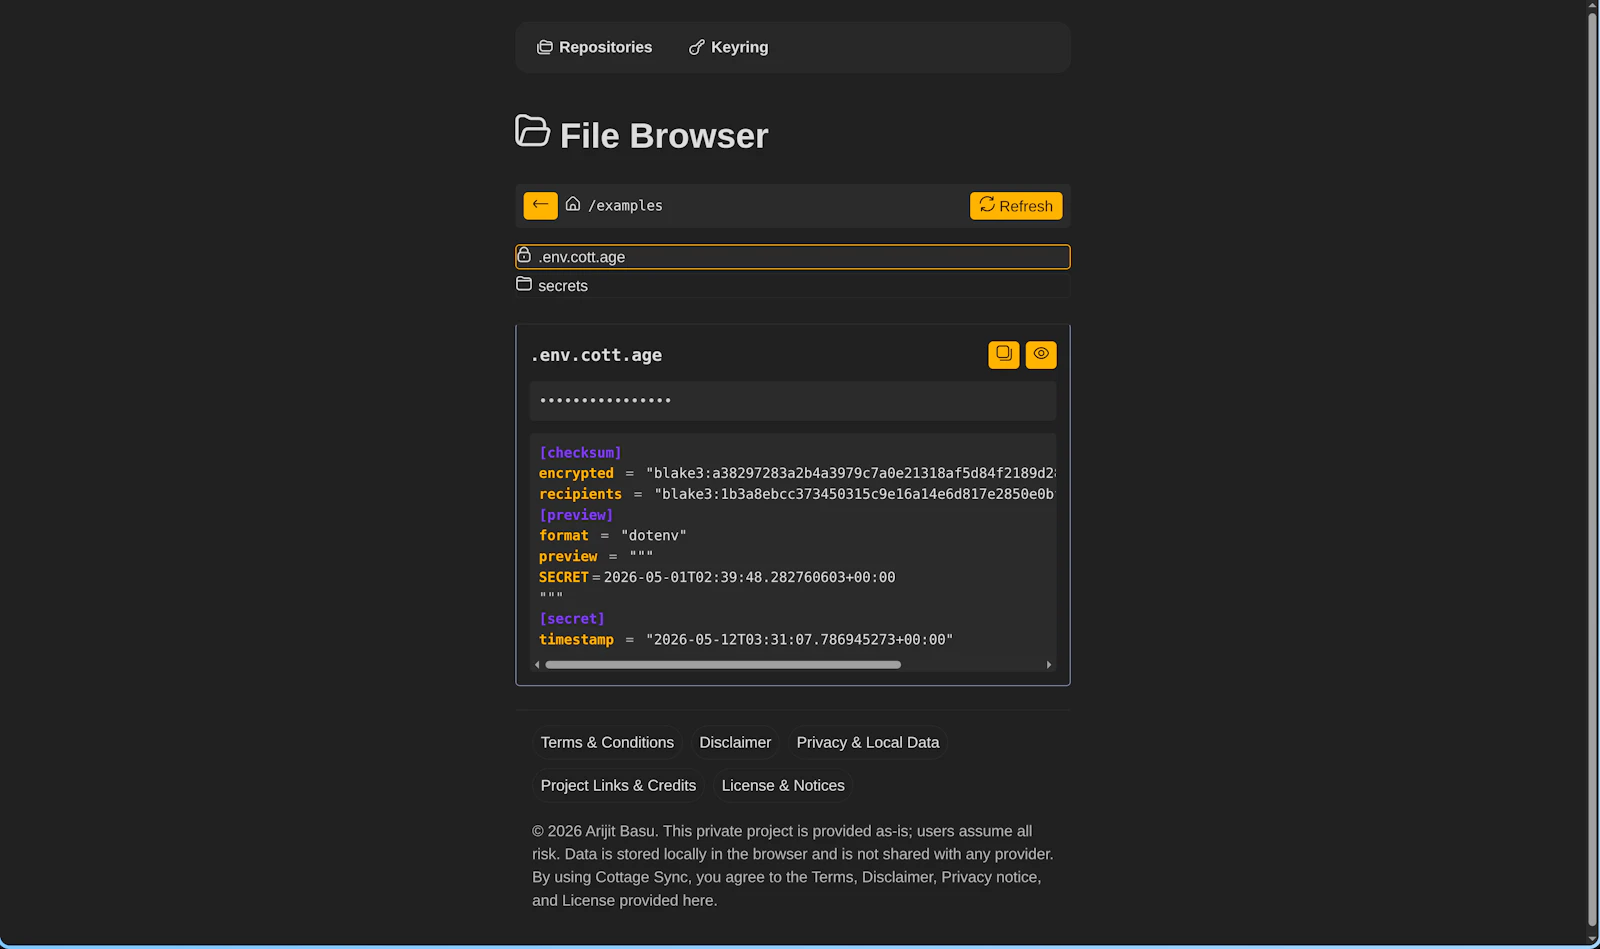
Task: Refresh the file listing
Action: coord(1016,206)
